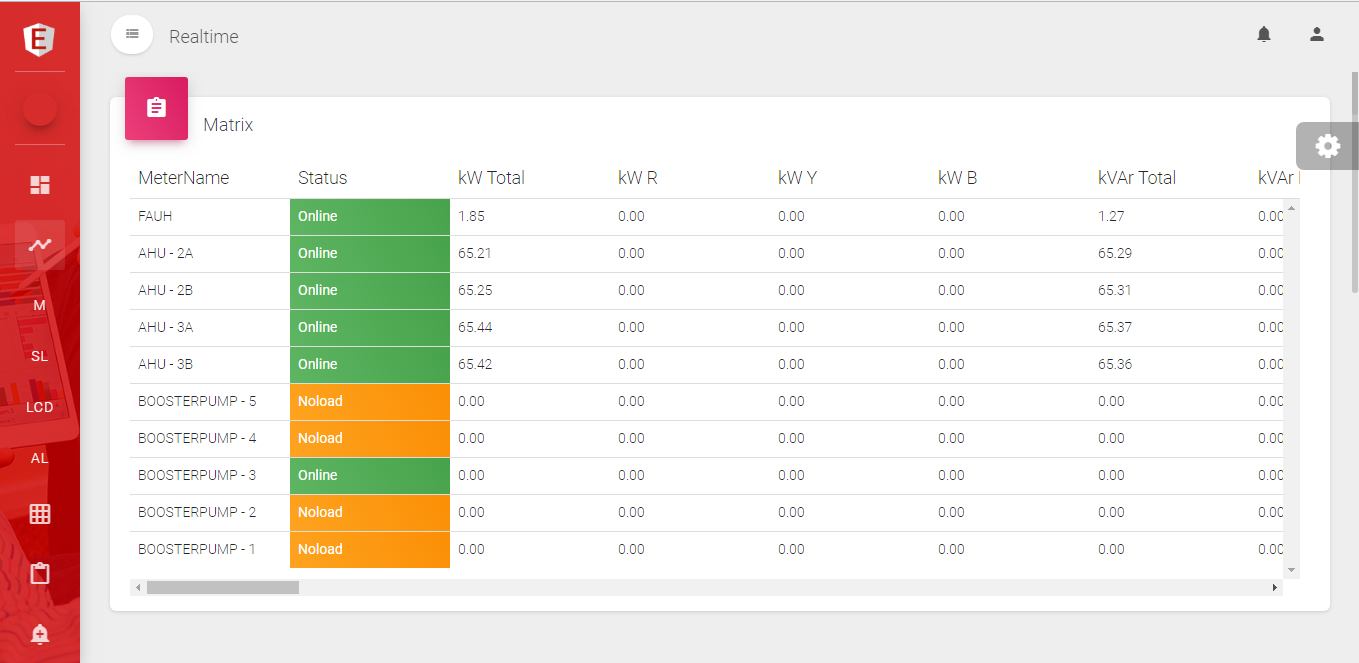Viewport: 1359px width, 663px height.
Task: Open the dashboard icon in sidebar
Action: click(40, 185)
